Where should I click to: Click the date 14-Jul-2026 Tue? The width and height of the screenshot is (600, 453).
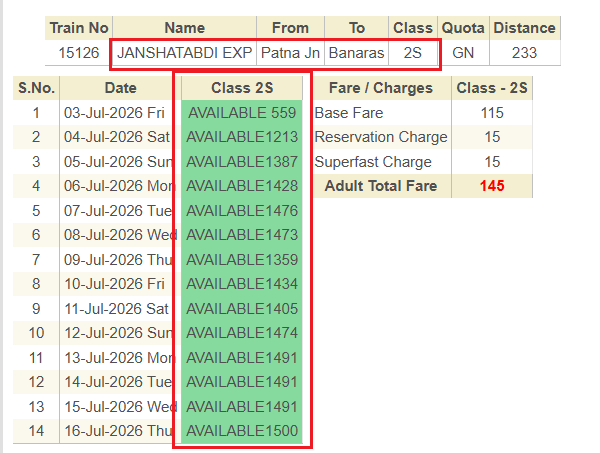point(118,382)
